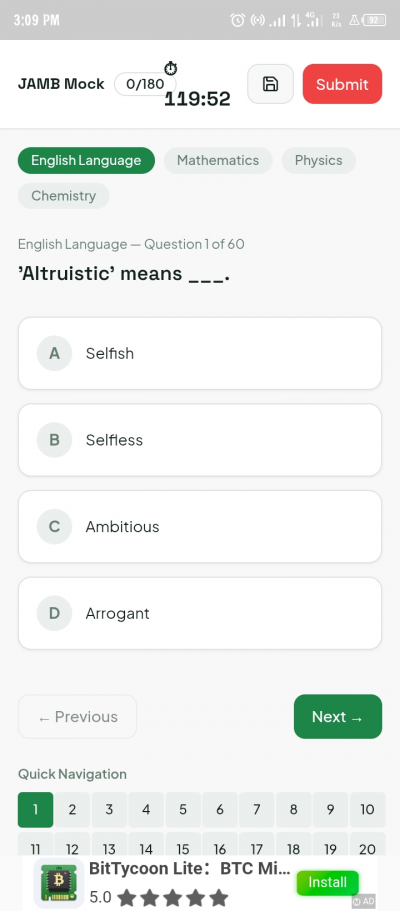Choose option A Selfish
Viewport: 400px width, 911px height.
[200, 353]
